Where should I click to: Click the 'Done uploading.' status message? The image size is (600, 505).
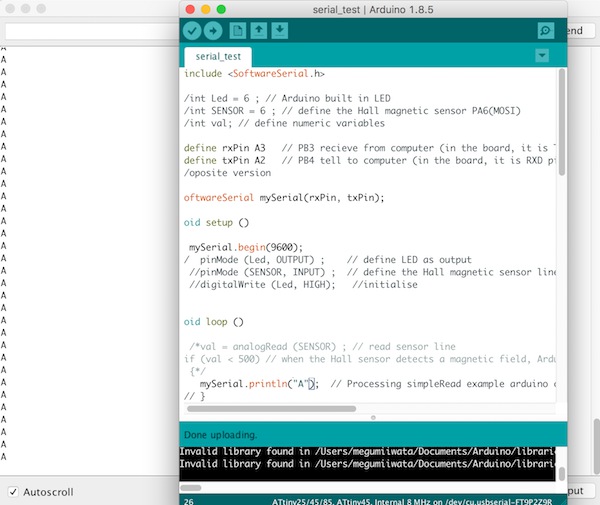pyautogui.click(x=220, y=435)
